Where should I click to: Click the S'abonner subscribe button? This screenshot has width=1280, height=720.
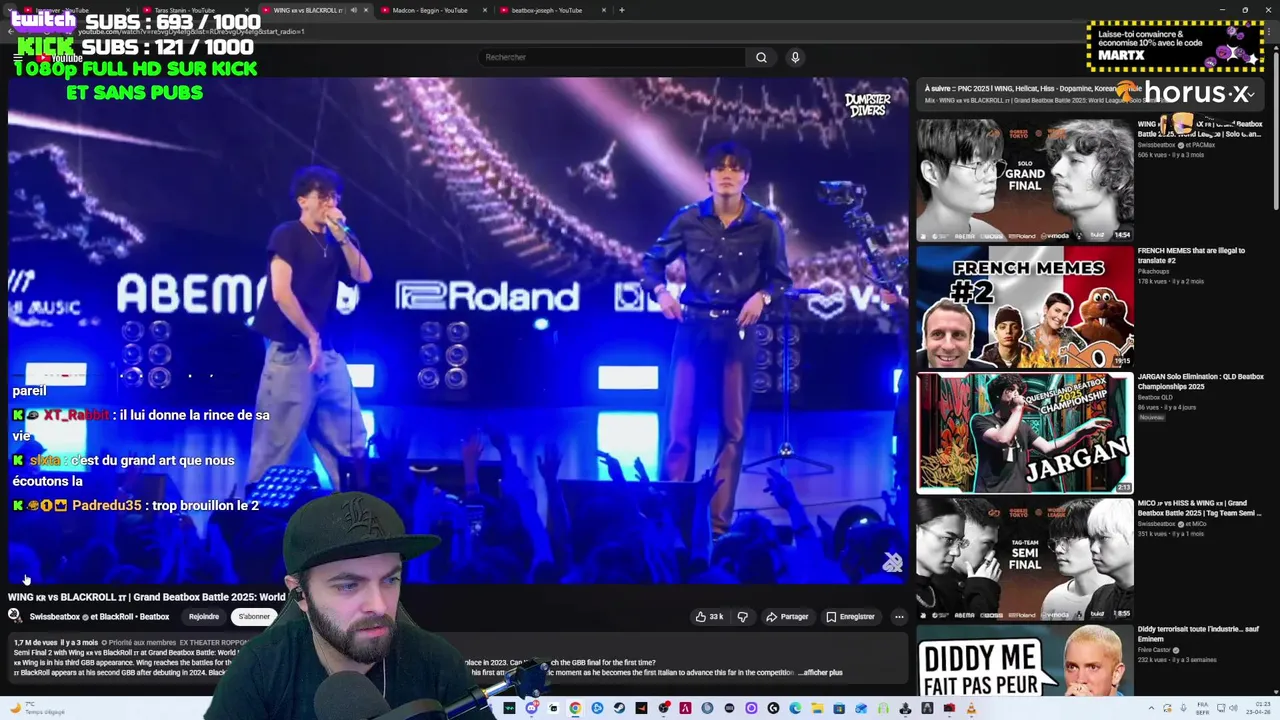(x=254, y=617)
